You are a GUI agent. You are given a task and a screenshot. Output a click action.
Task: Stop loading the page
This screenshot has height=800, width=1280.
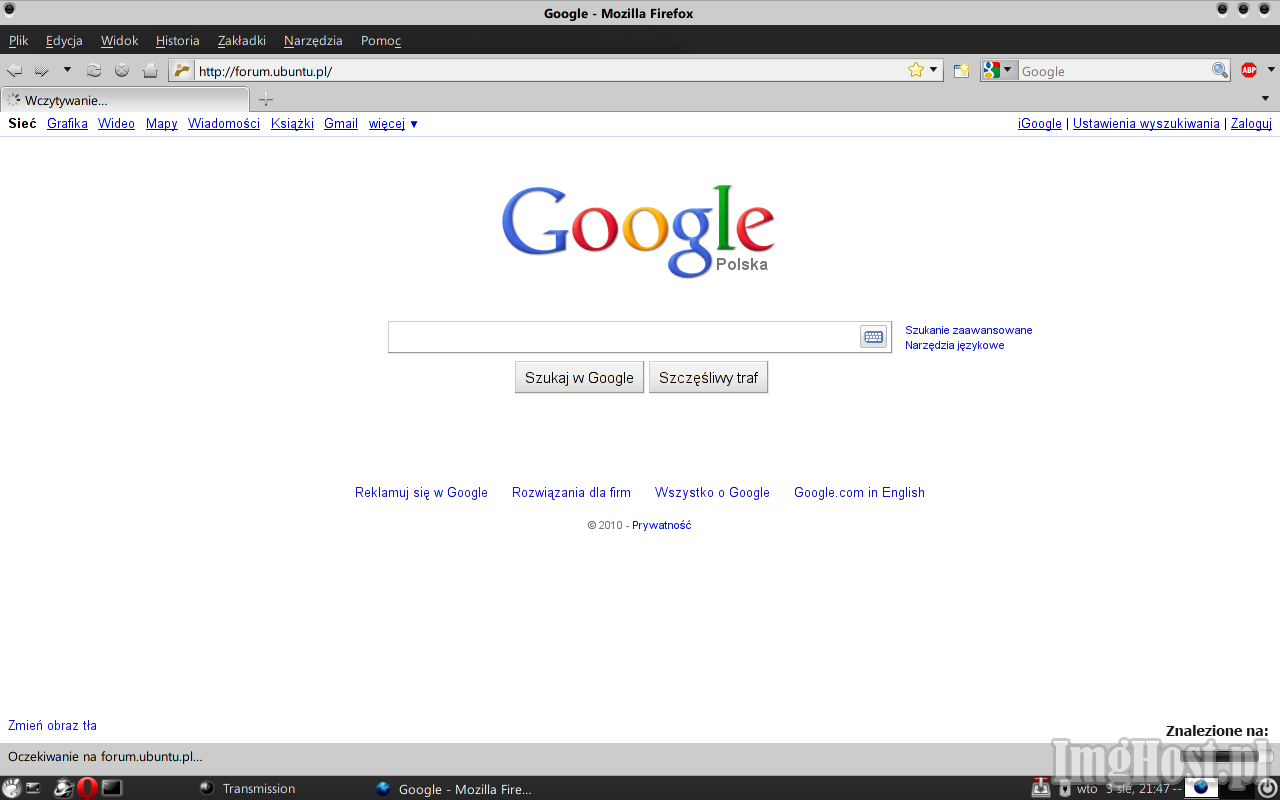122,70
